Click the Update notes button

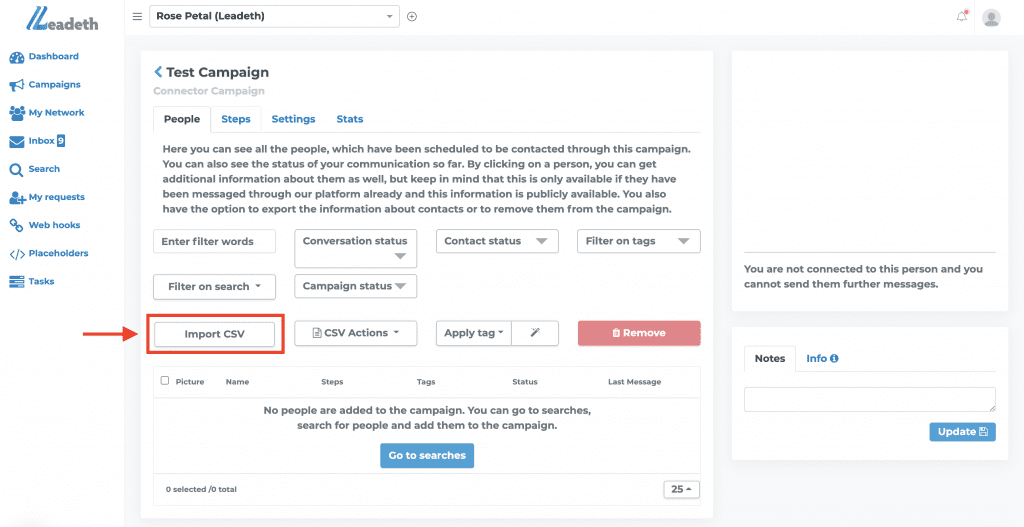963,432
